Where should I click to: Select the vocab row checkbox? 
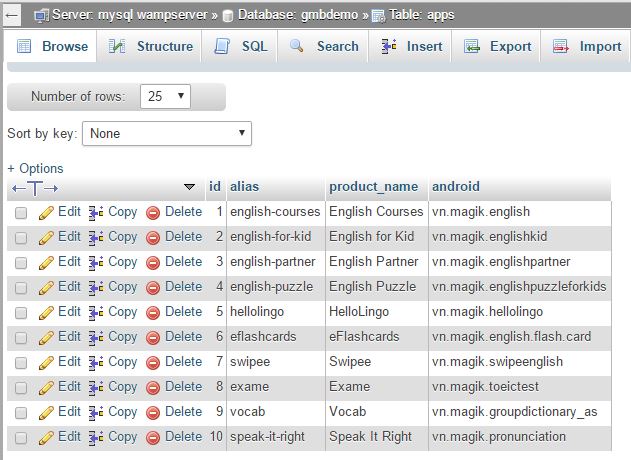tap(21, 413)
